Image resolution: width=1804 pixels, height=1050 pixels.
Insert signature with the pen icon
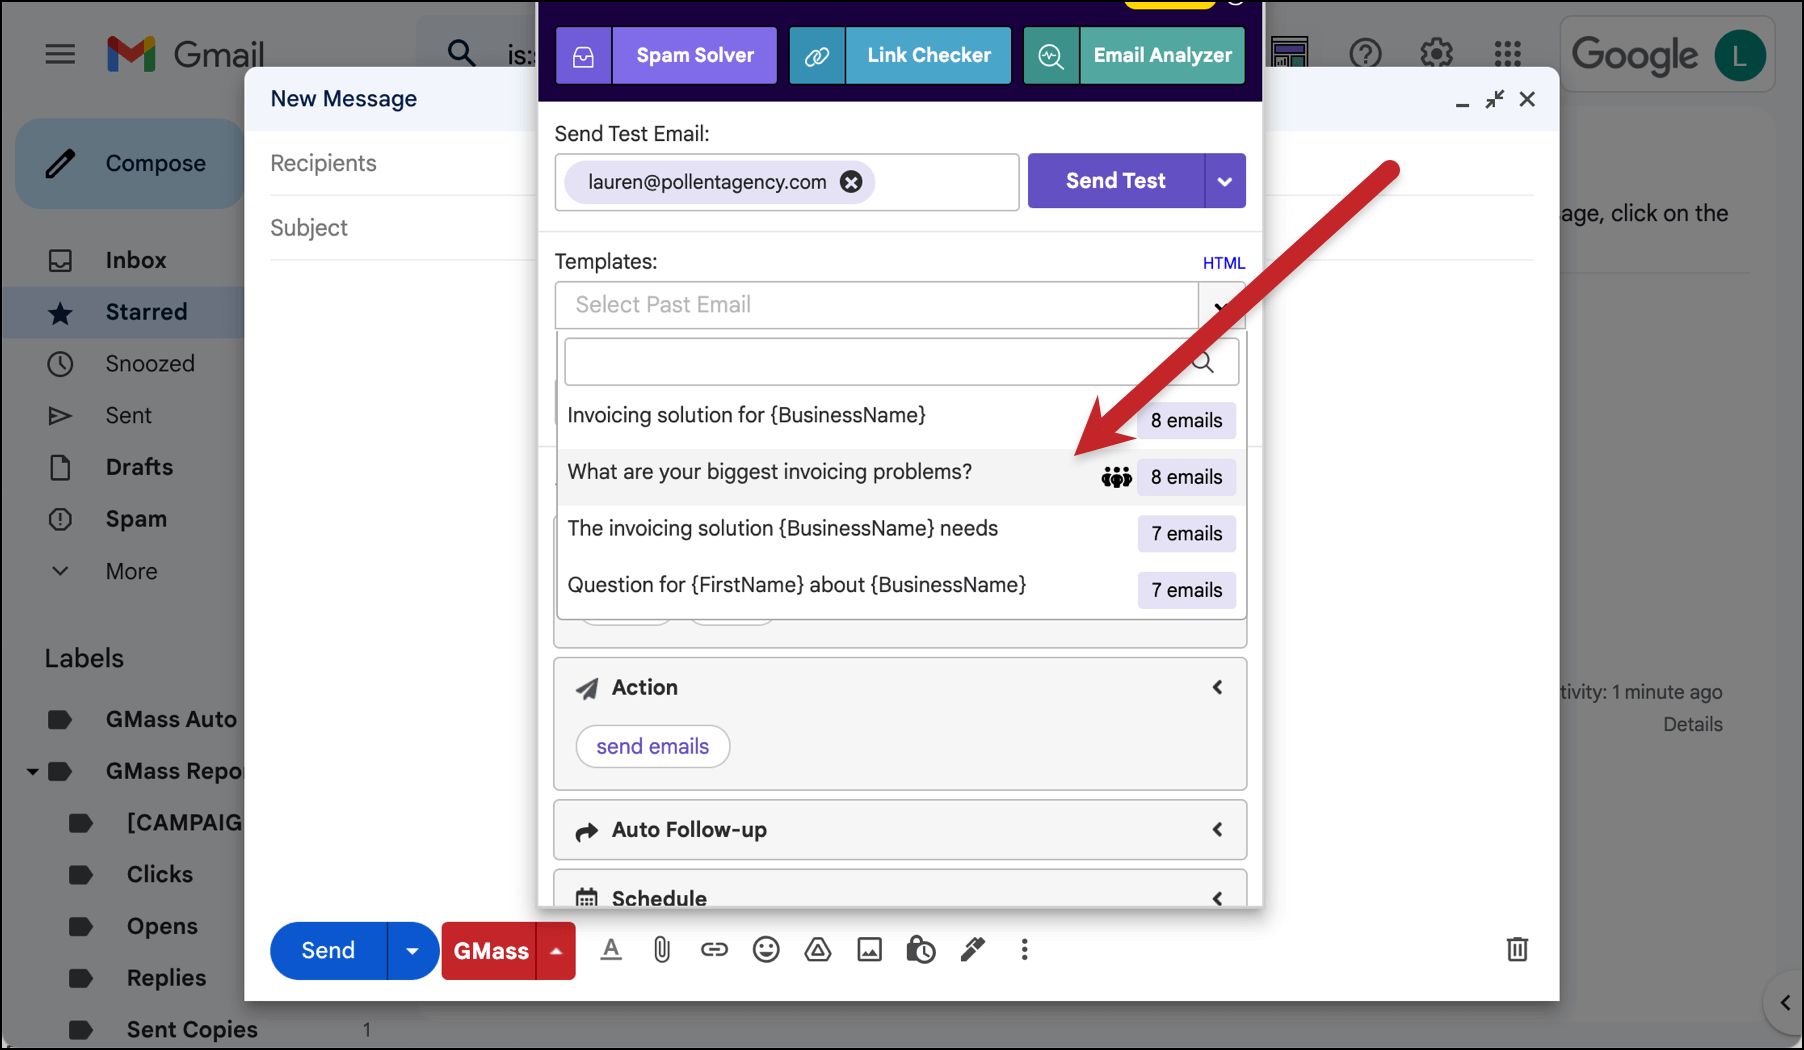pyautogui.click(x=973, y=950)
